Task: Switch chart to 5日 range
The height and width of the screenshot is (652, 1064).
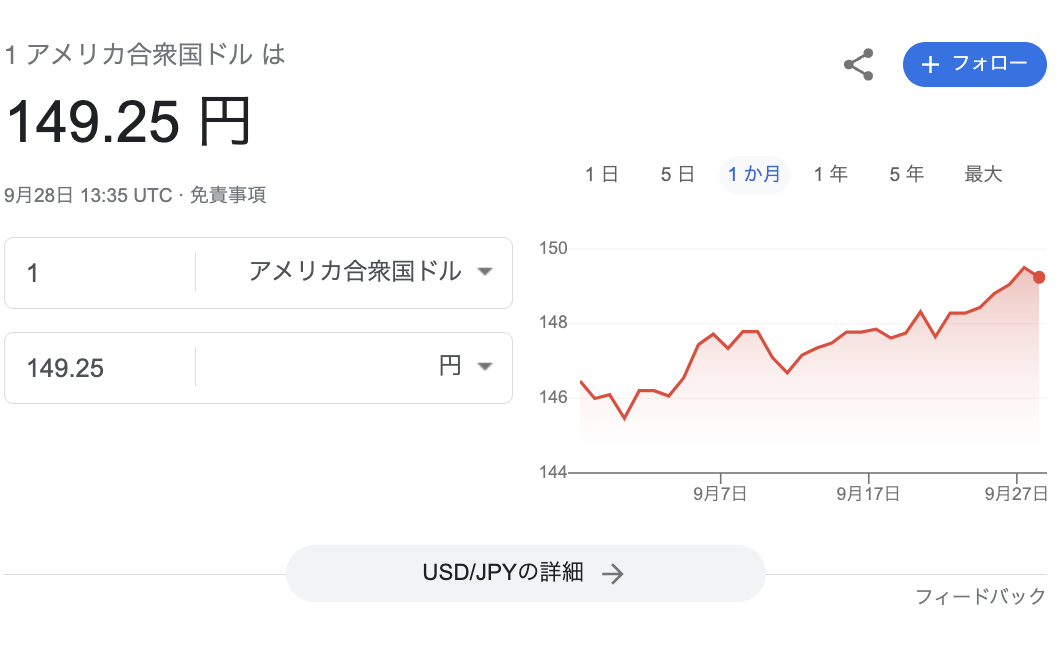Action: tap(678, 174)
